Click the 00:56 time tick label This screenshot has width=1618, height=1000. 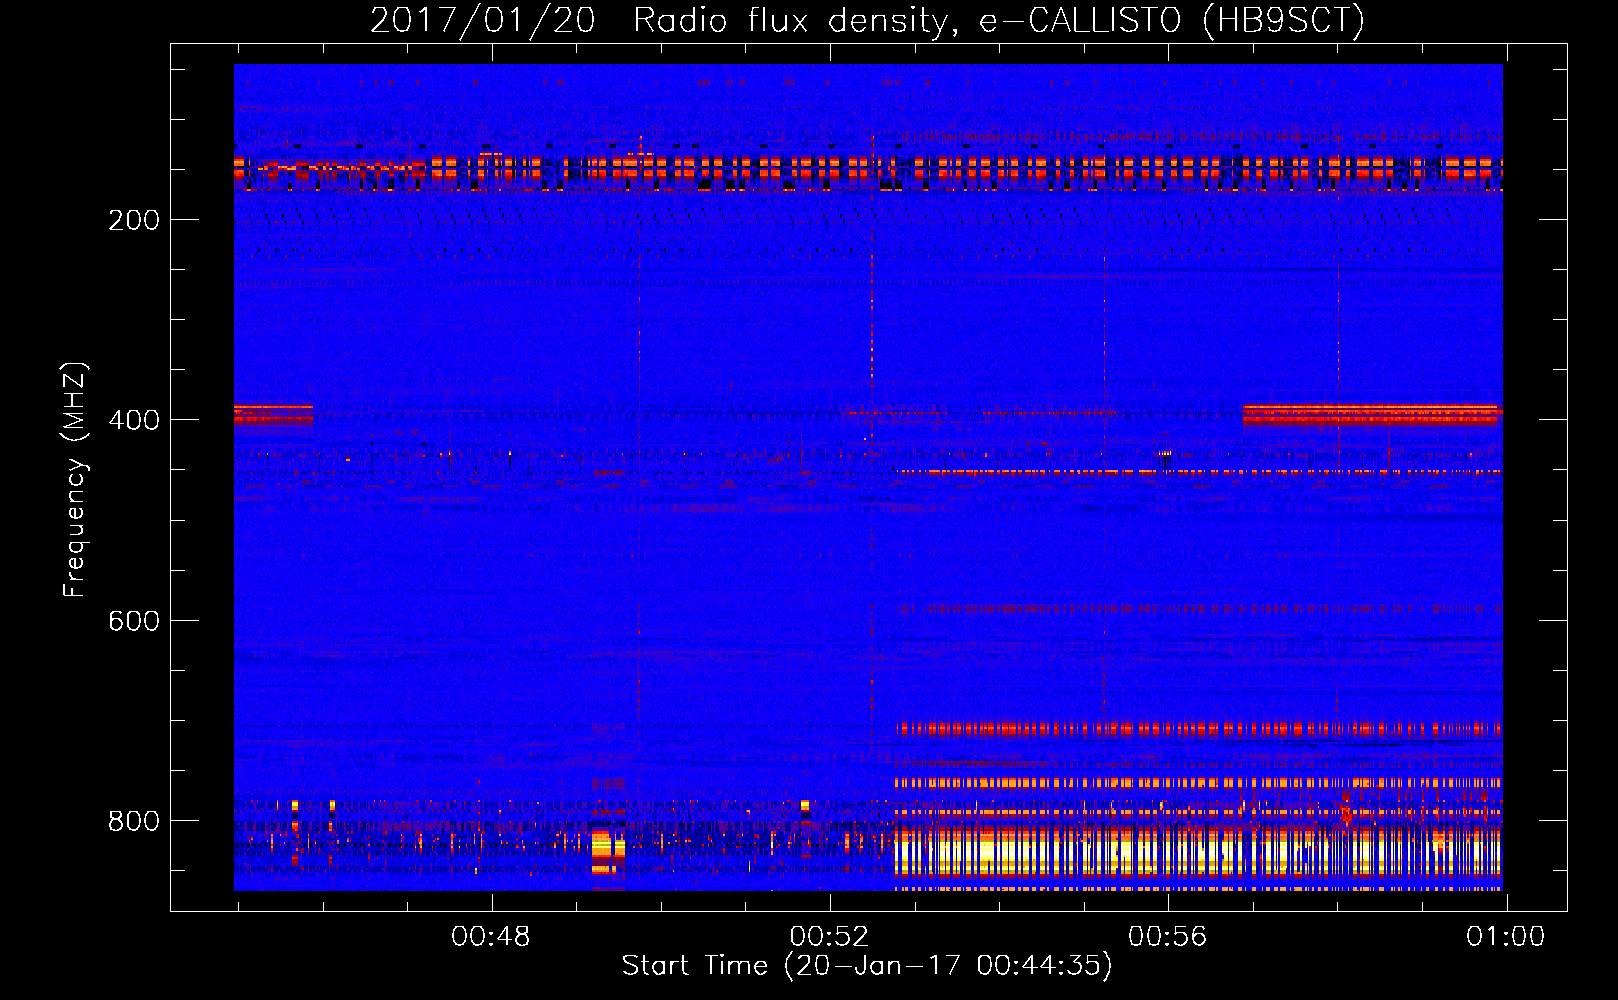point(1168,936)
